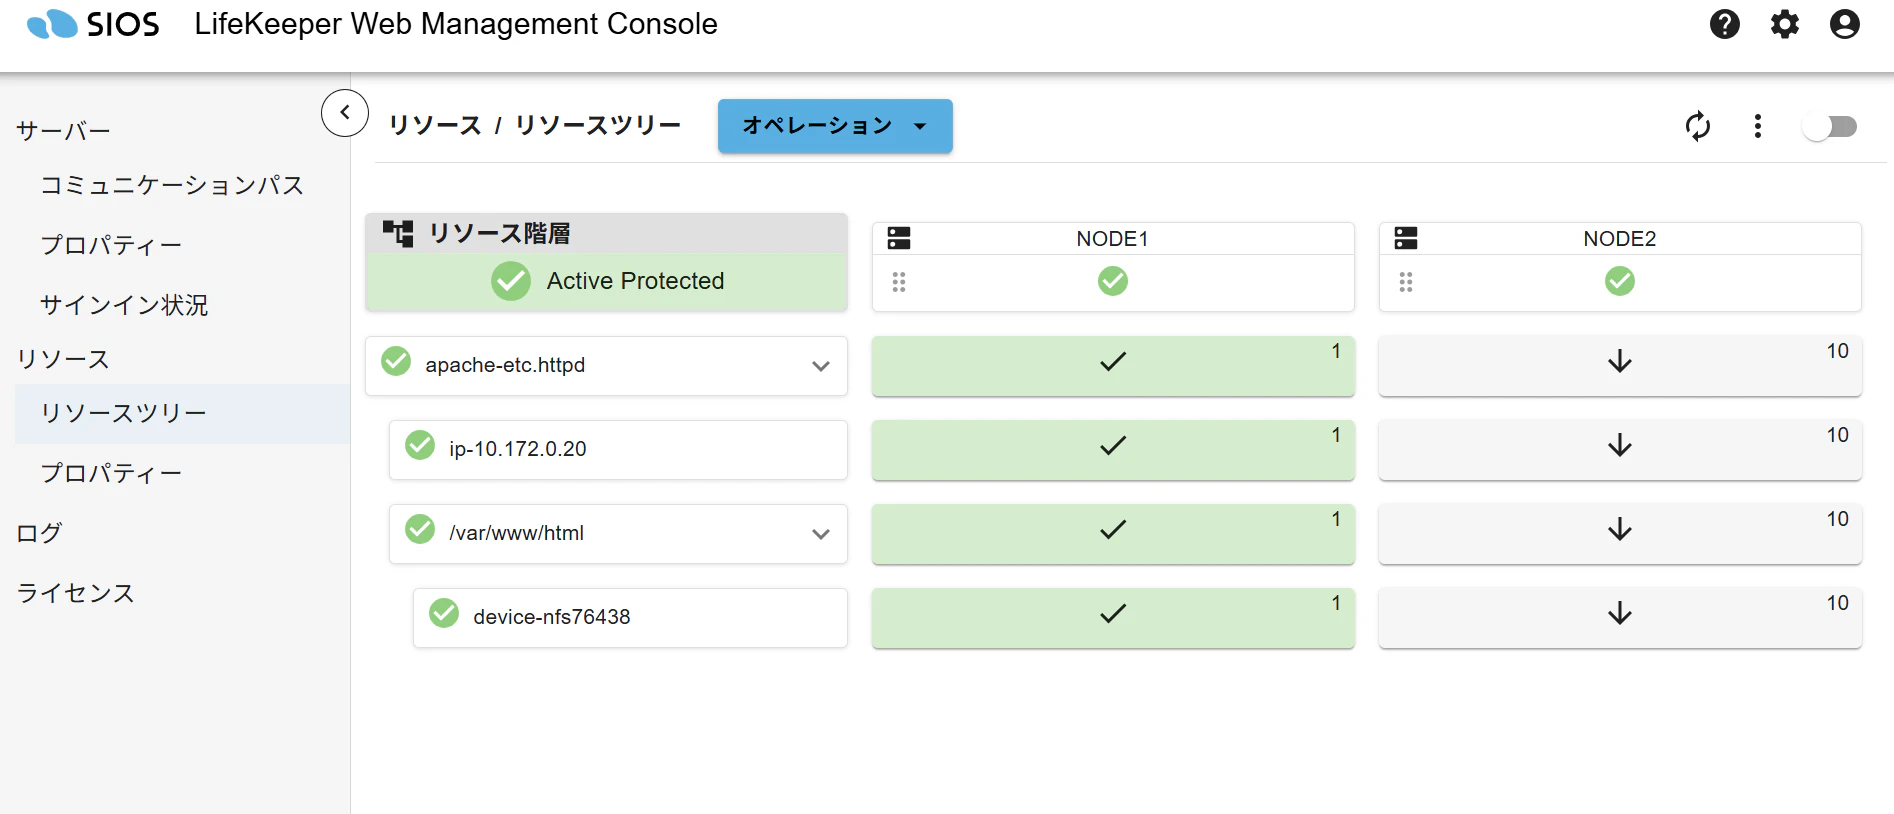Expand the apache-etc.httpd resource chevron
This screenshot has height=814, width=1894.
(x=821, y=366)
